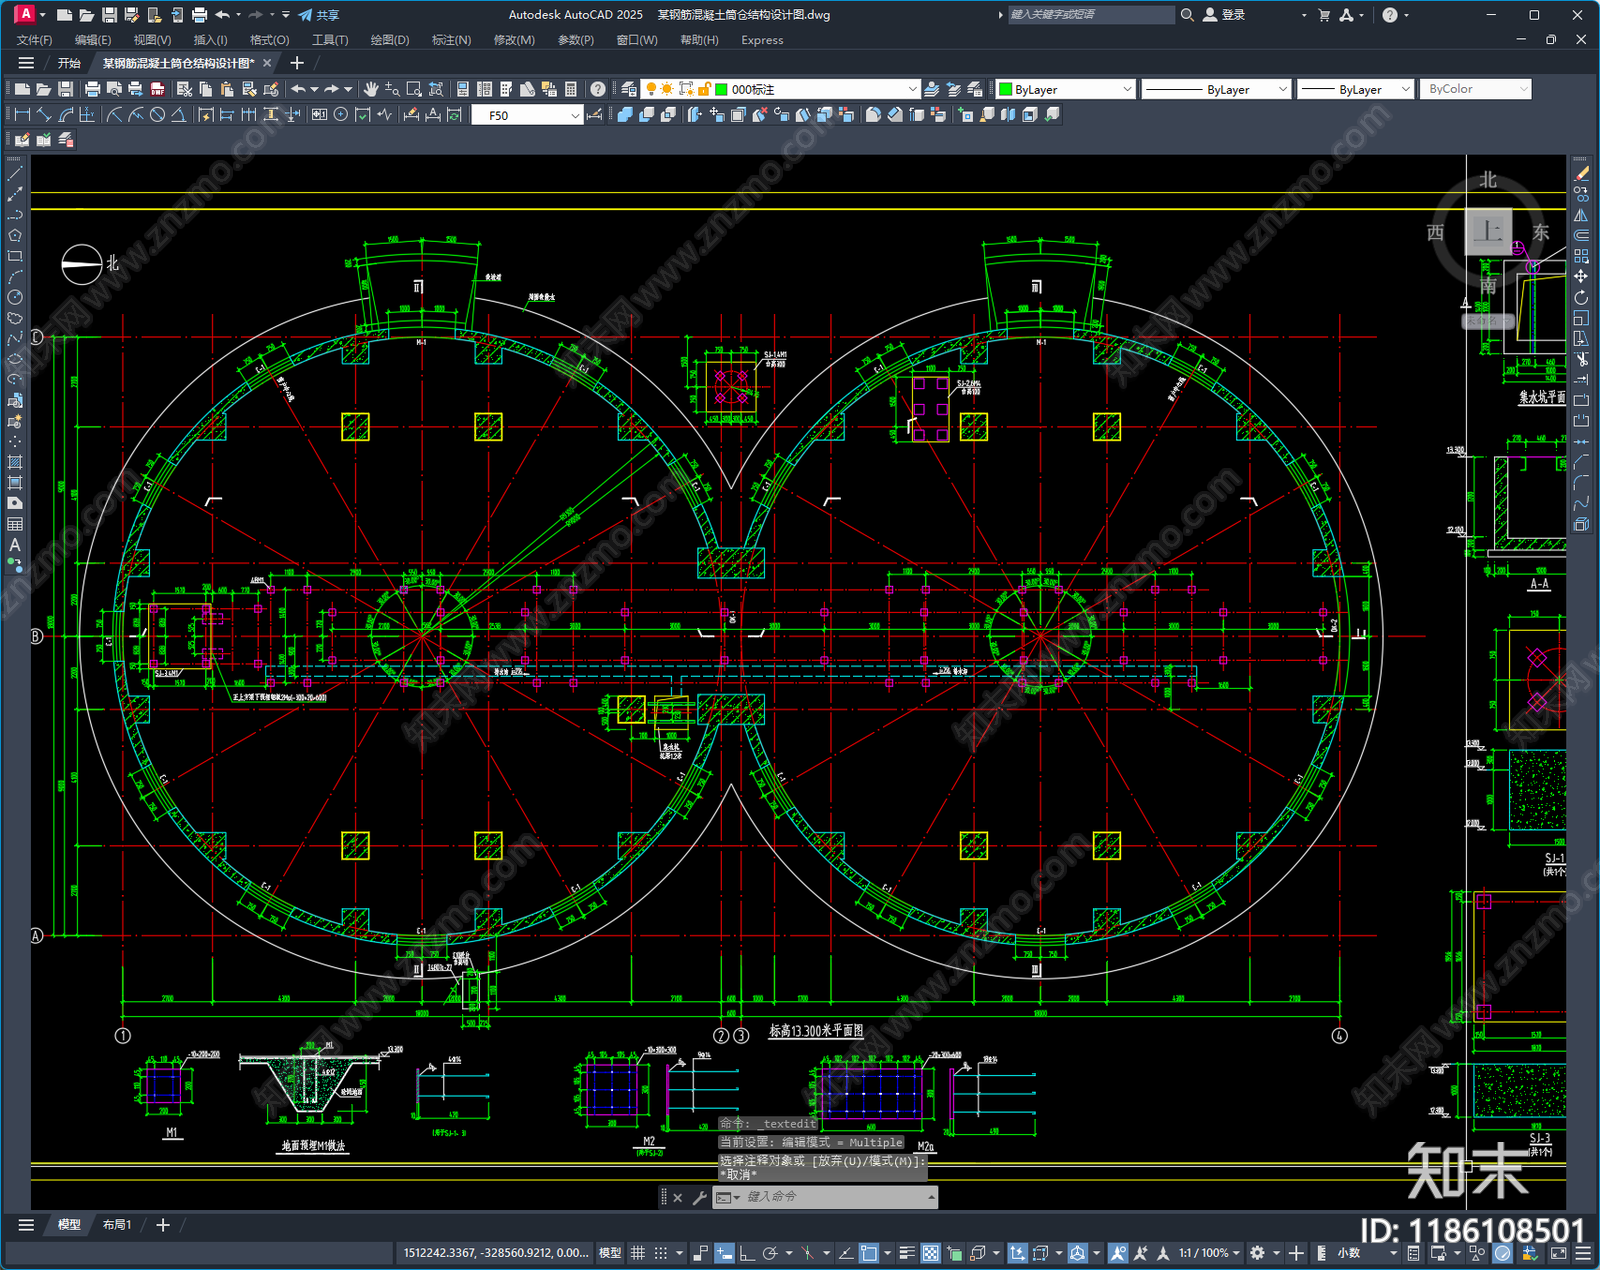Click the Linear dimension tool icon

(22, 115)
